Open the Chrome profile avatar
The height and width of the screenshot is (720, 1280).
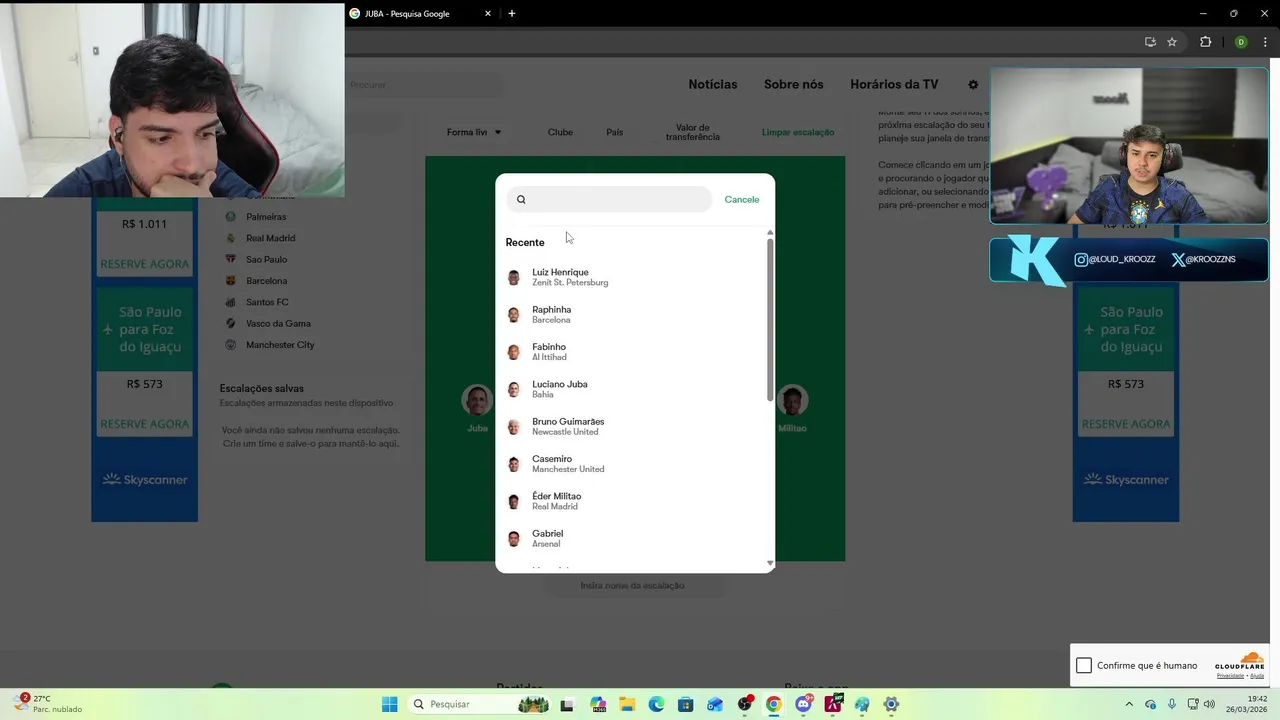(1241, 42)
